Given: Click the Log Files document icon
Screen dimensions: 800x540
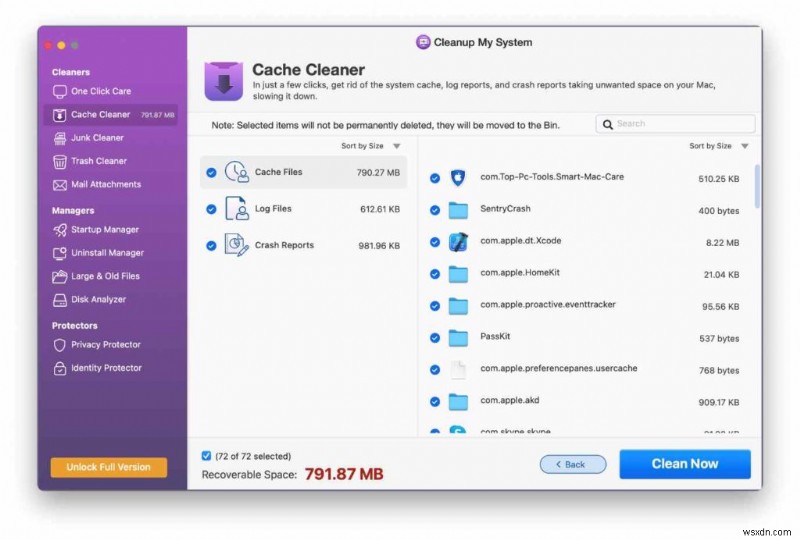Looking at the screenshot, I should pyautogui.click(x=237, y=209).
